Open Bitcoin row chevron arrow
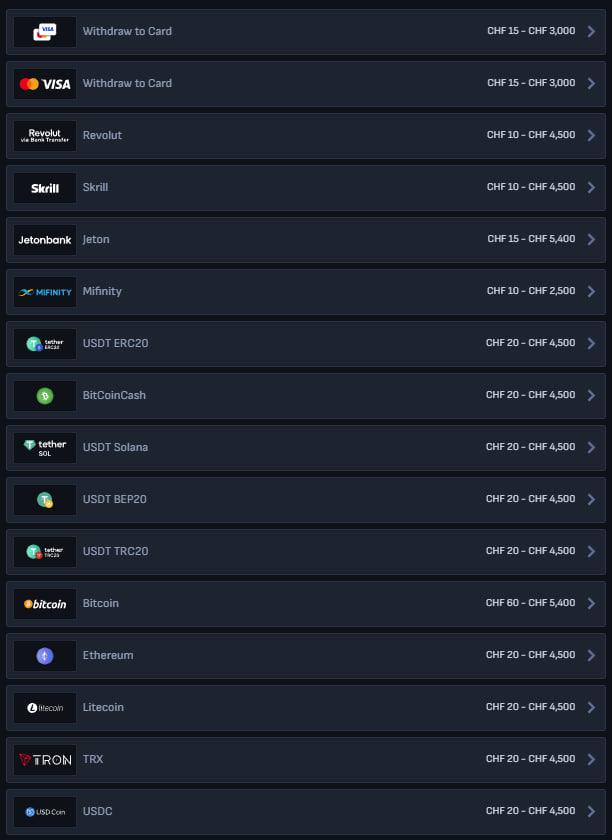The height and width of the screenshot is (840, 612). [x=591, y=603]
